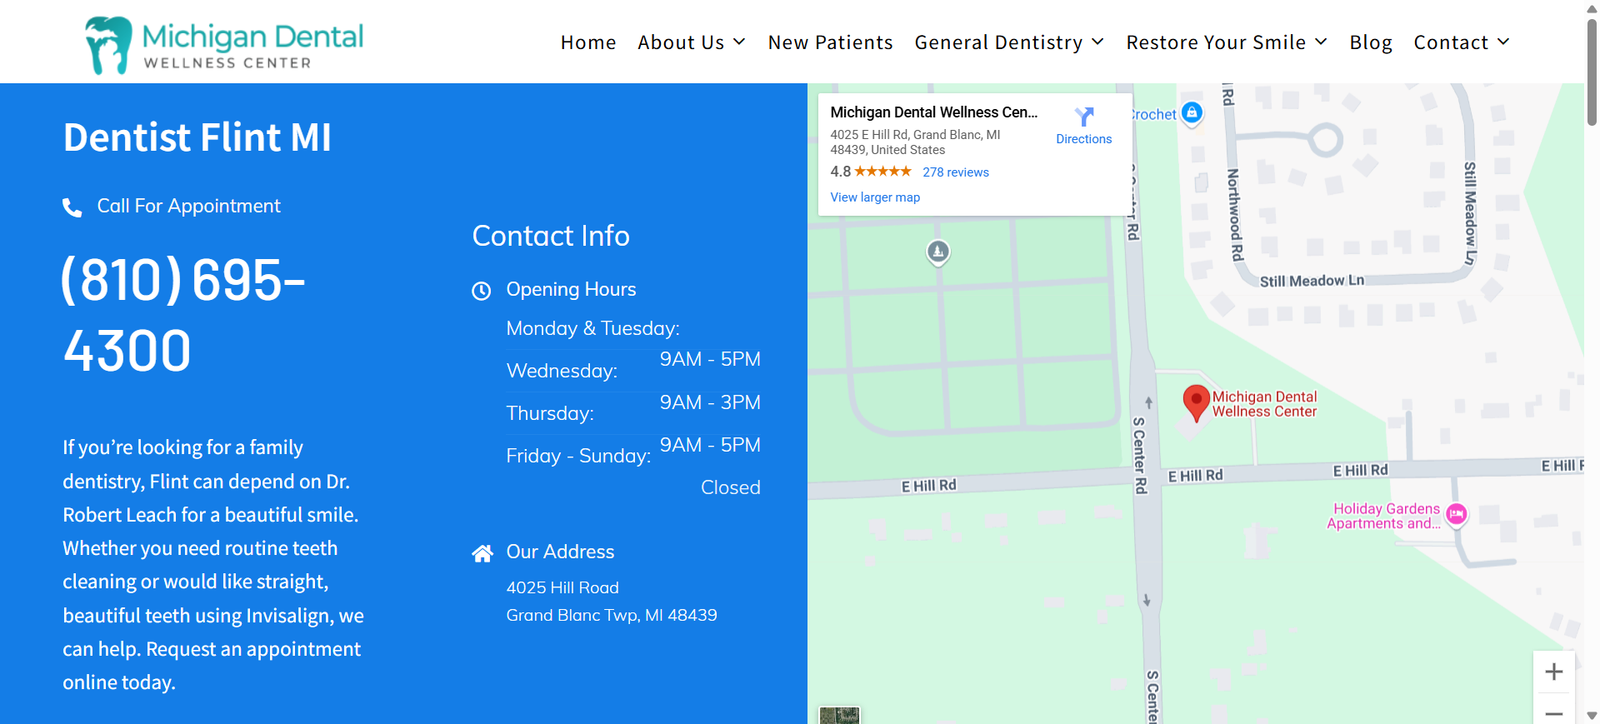Zoom out the map with minus button
Screen dimensions: 1600x724
pos(1553,712)
